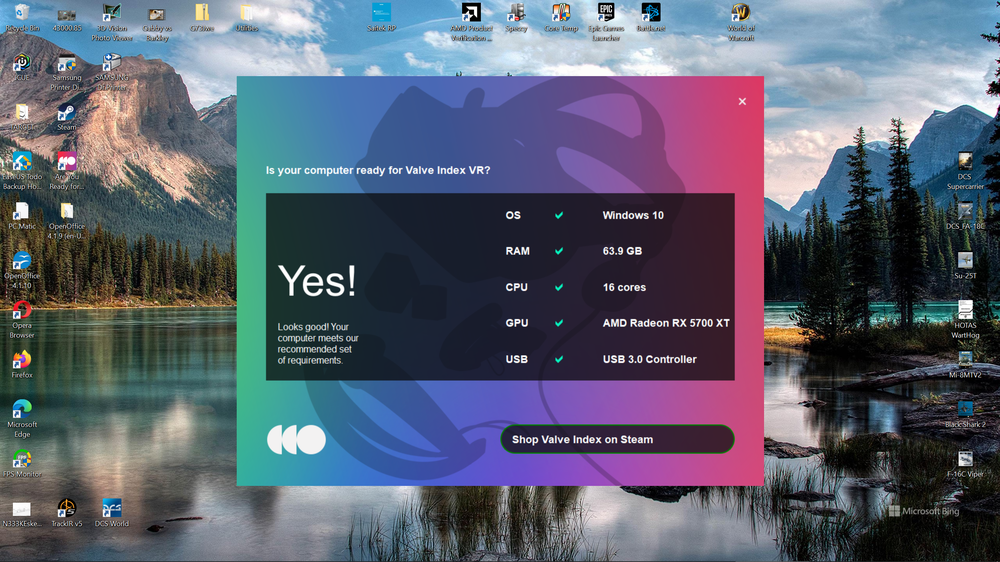
Task: Select the Mi-8MTV2 desktop icon
Action: coord(965,364)
